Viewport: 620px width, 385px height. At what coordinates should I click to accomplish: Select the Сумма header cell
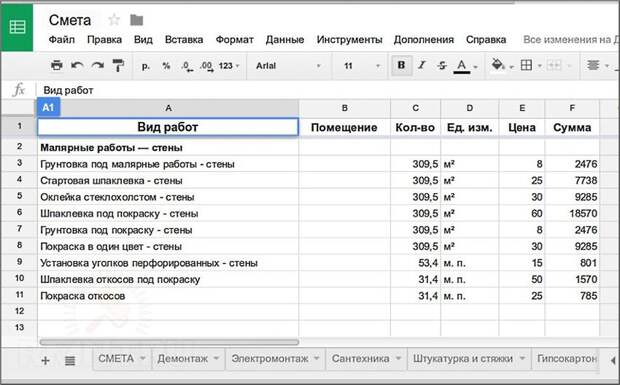[572, 127]
